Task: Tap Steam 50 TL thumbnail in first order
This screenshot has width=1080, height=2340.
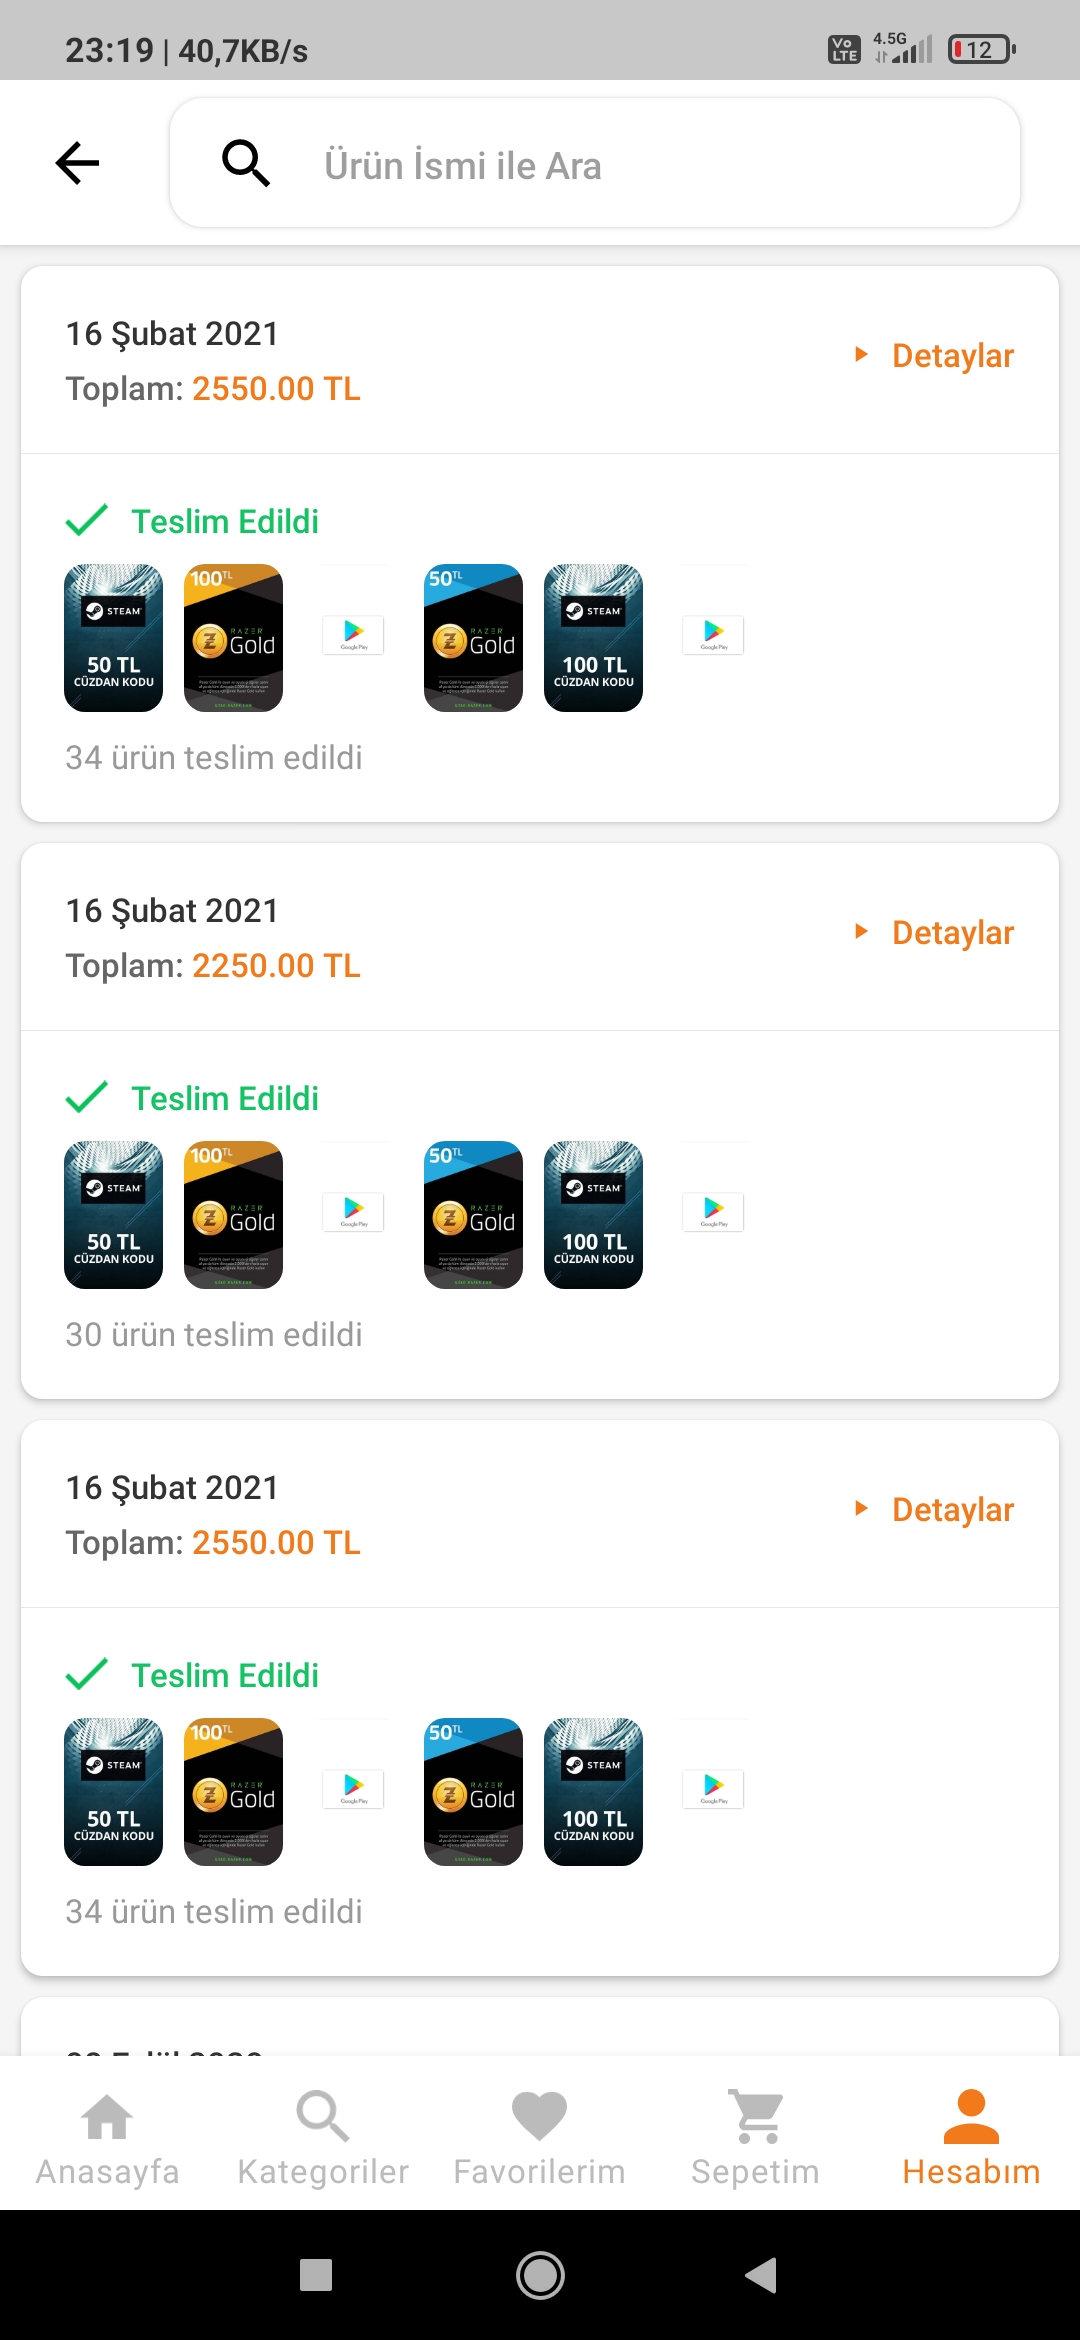Action: coord(114,638)
